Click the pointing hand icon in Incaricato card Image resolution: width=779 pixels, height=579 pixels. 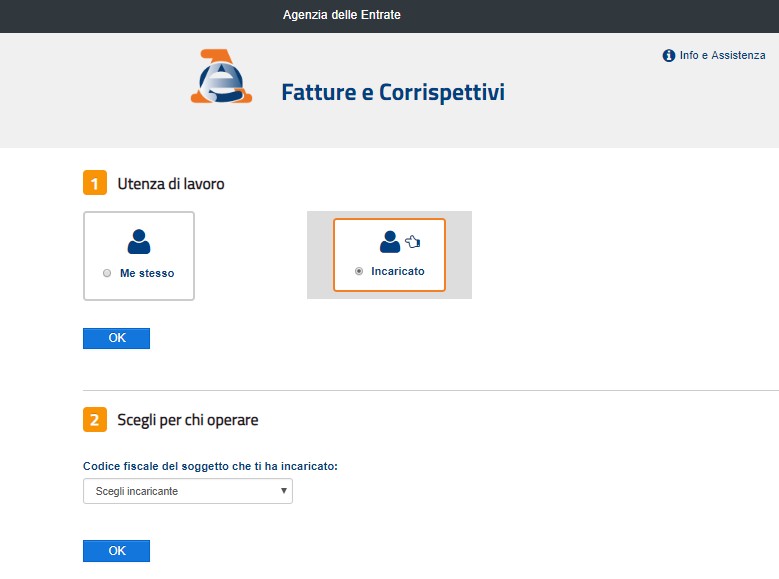tap(412, 242)
